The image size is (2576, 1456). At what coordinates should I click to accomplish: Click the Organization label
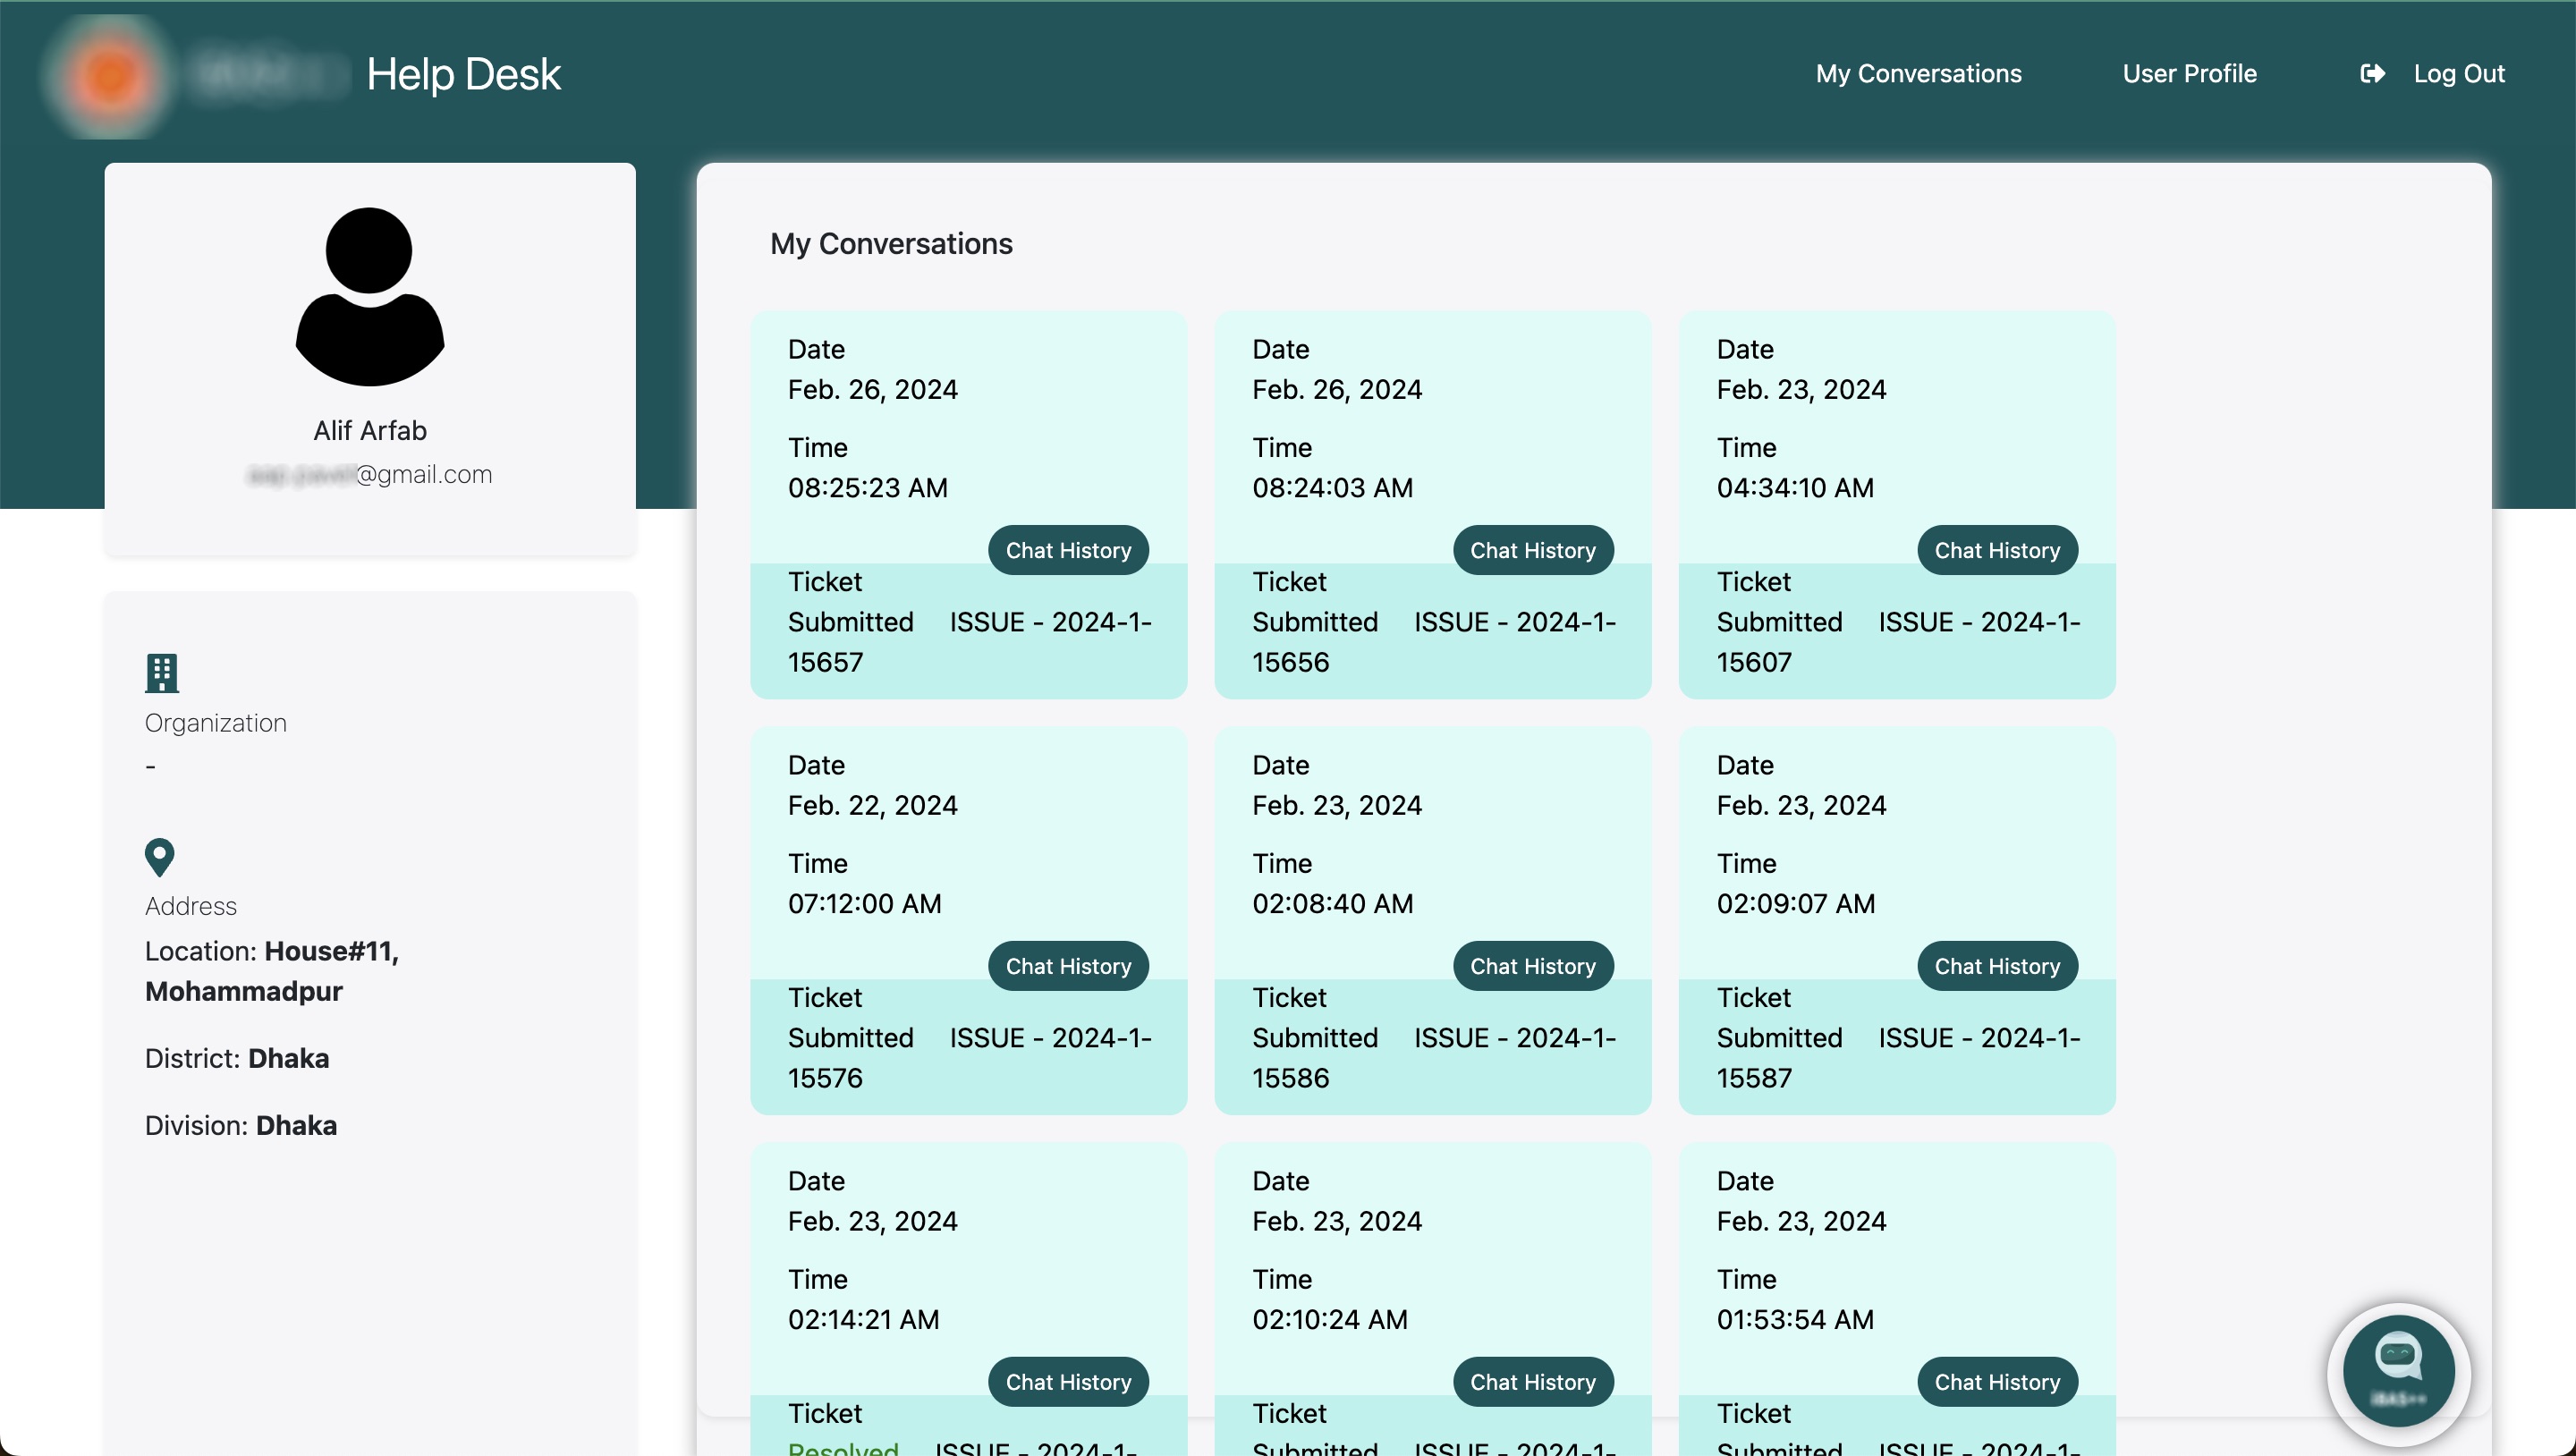[x=216, y=723]
